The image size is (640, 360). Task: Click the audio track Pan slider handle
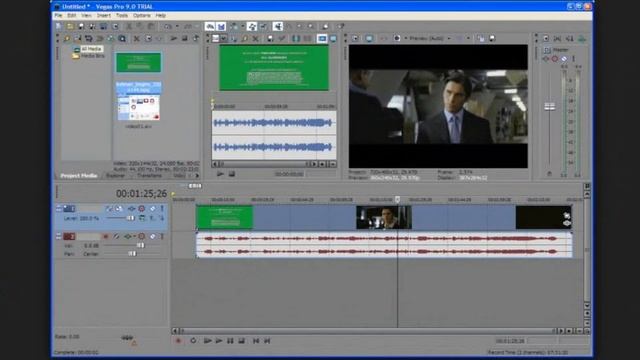coord(132,253)
